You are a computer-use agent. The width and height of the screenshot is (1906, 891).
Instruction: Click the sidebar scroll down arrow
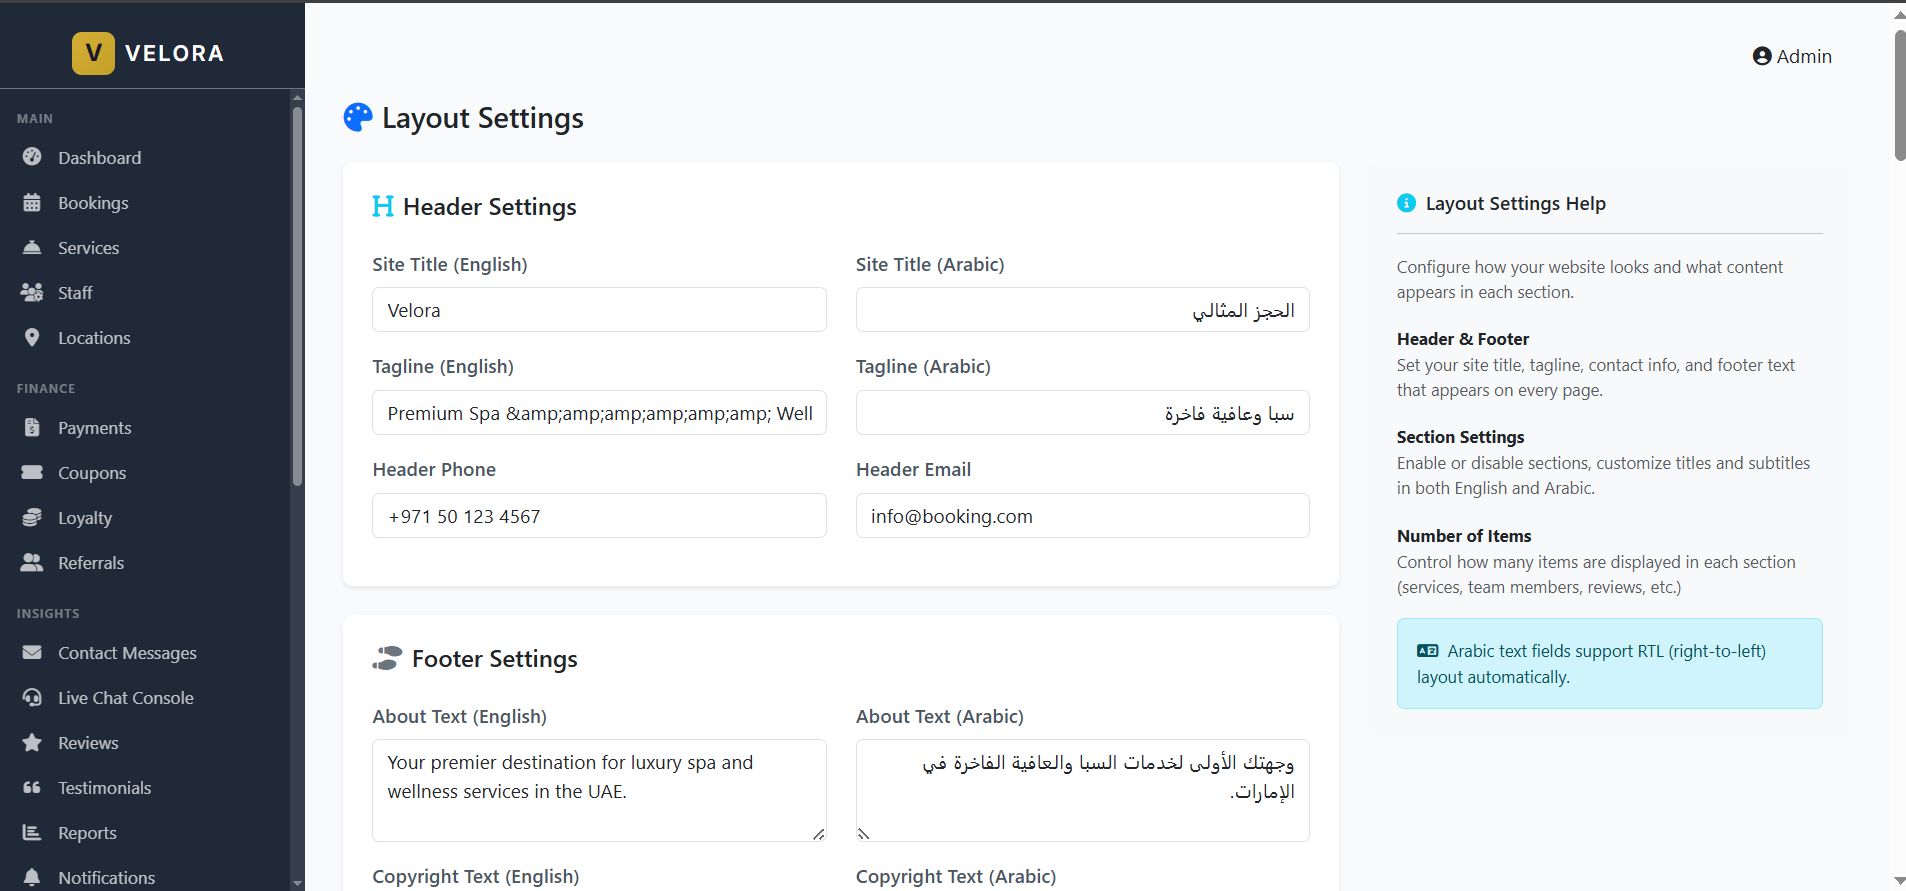[297, 883]
